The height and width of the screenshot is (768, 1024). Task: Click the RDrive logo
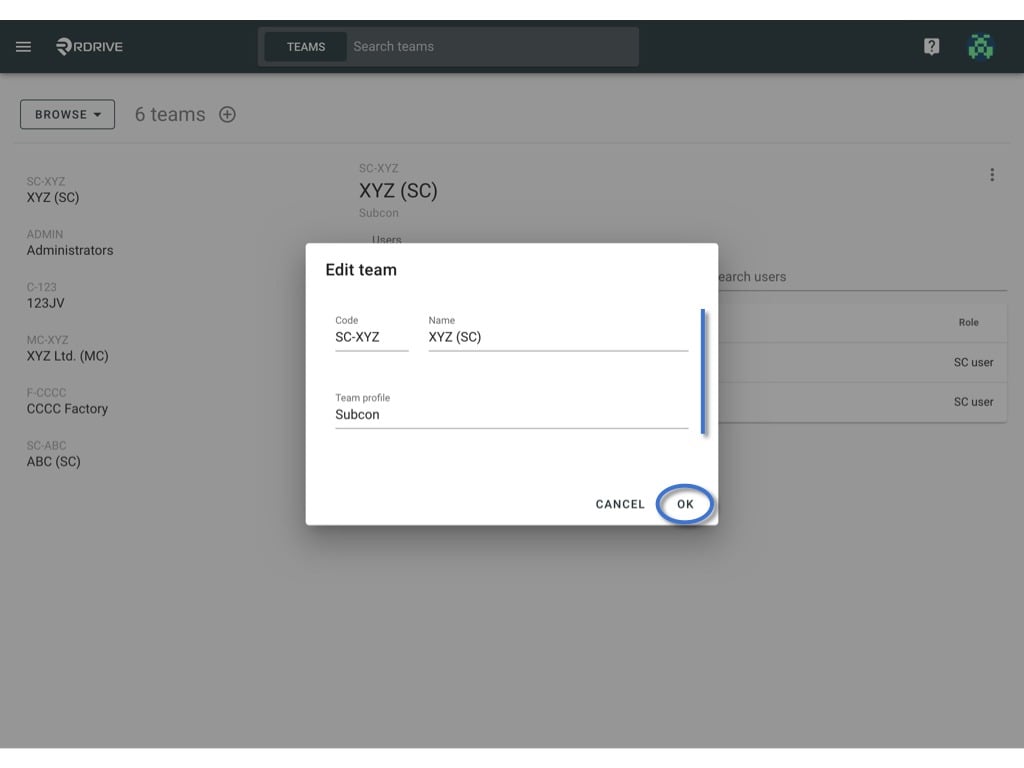tap(89, 46)
